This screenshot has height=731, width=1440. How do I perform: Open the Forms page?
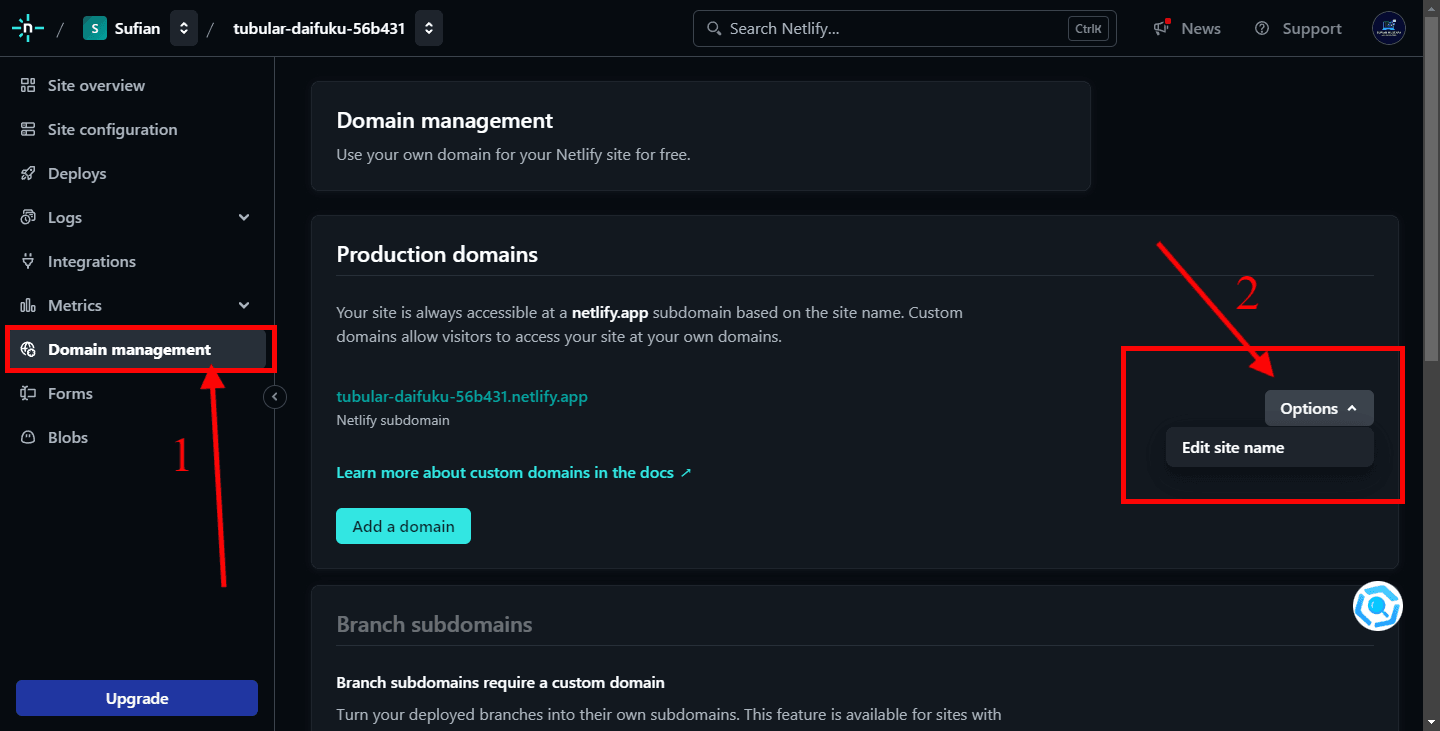[x=70, y=393]
